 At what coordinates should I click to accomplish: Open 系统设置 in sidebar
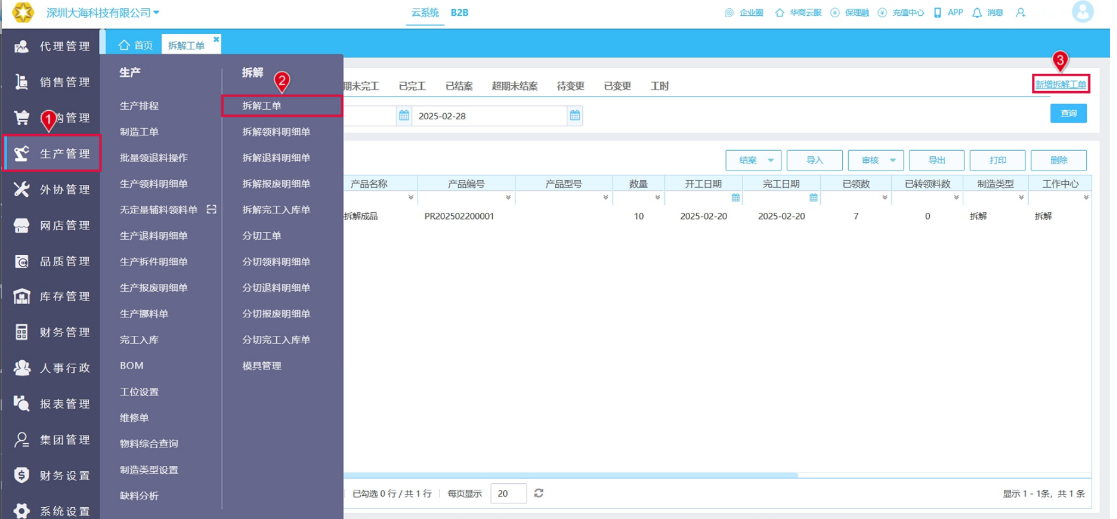click(x=51, y=510)
